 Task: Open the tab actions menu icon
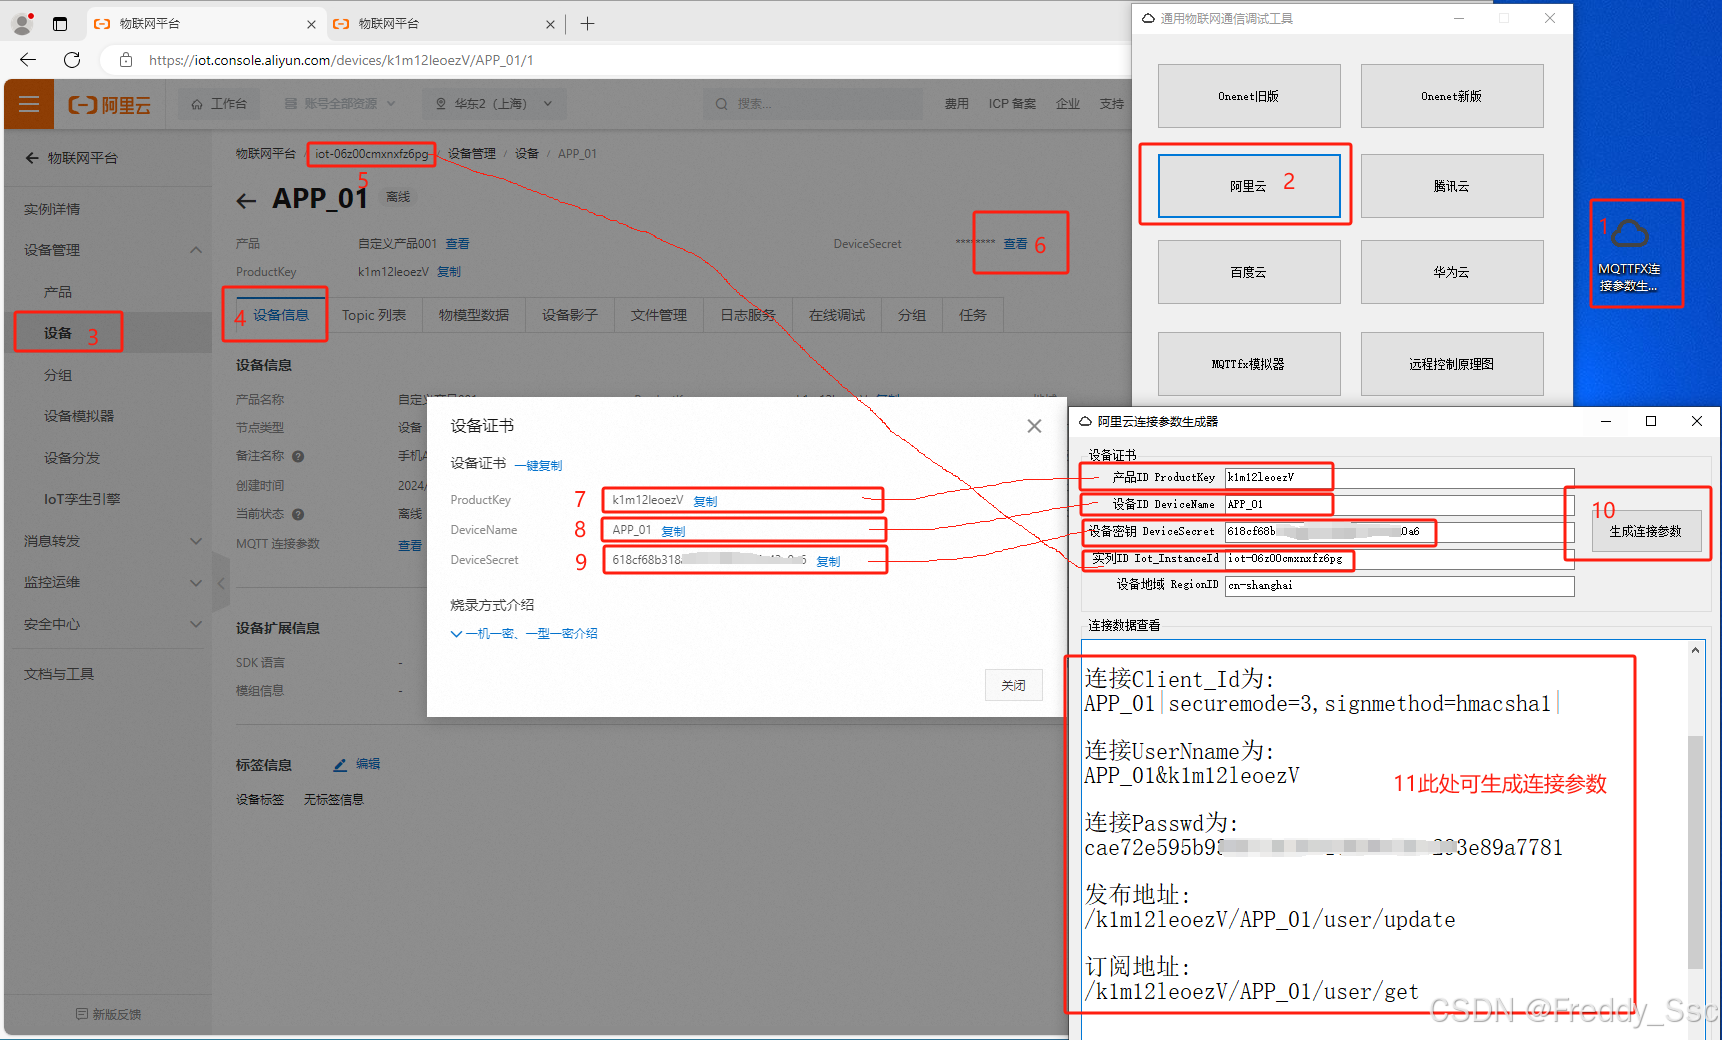coord(60,23)
